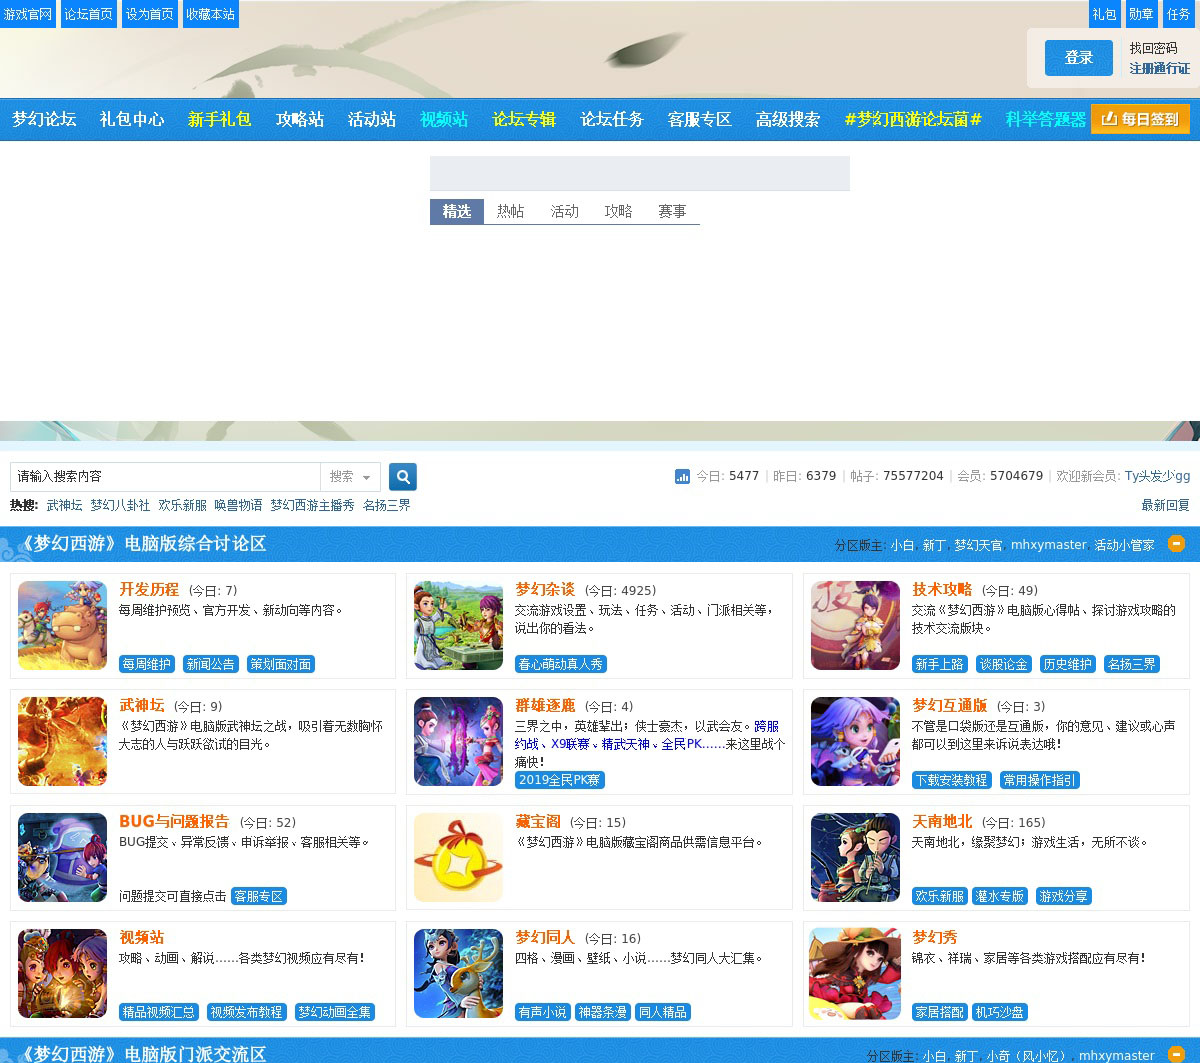Switch to the 赛事 tab
1200x1063 pixels.
point(672,211)
